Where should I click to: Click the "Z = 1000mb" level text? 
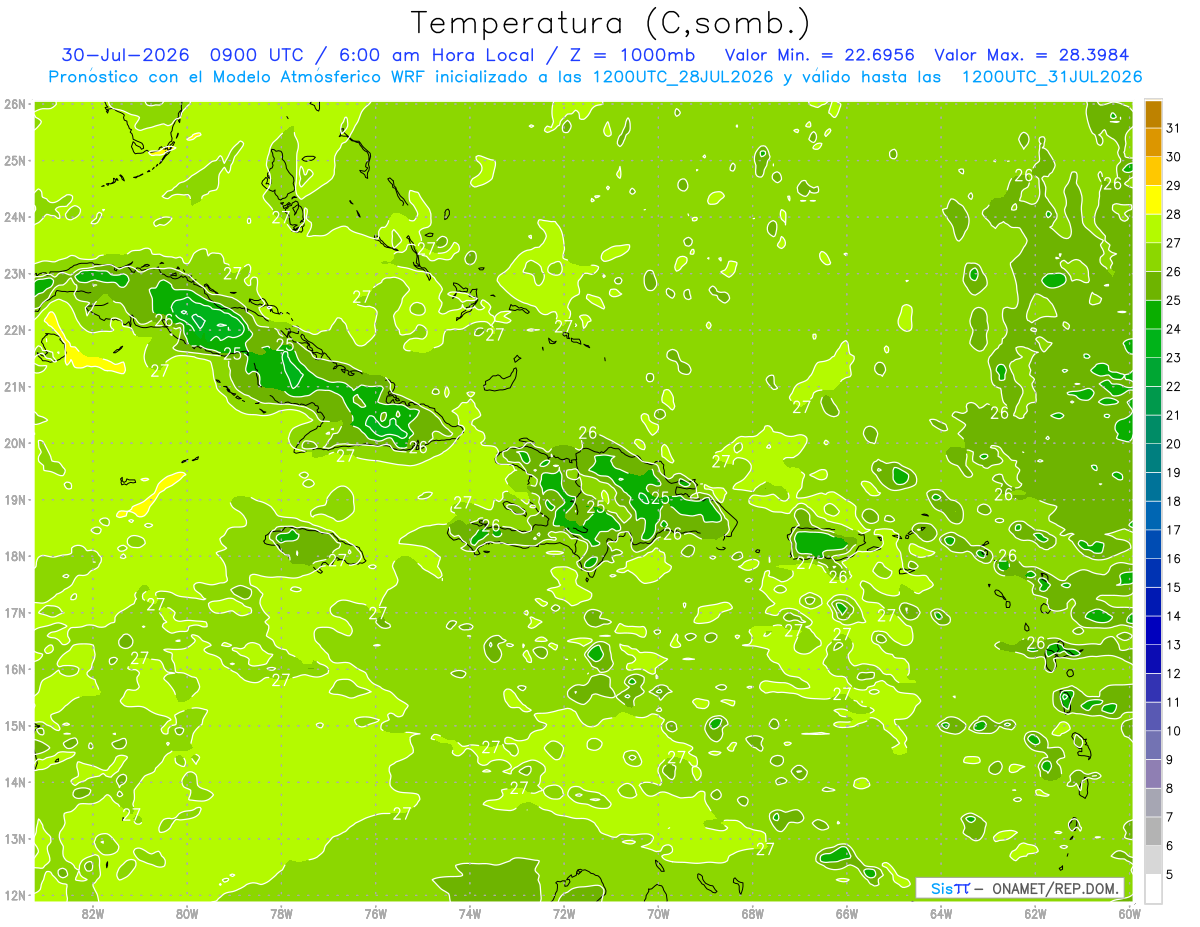pos(632,55)
